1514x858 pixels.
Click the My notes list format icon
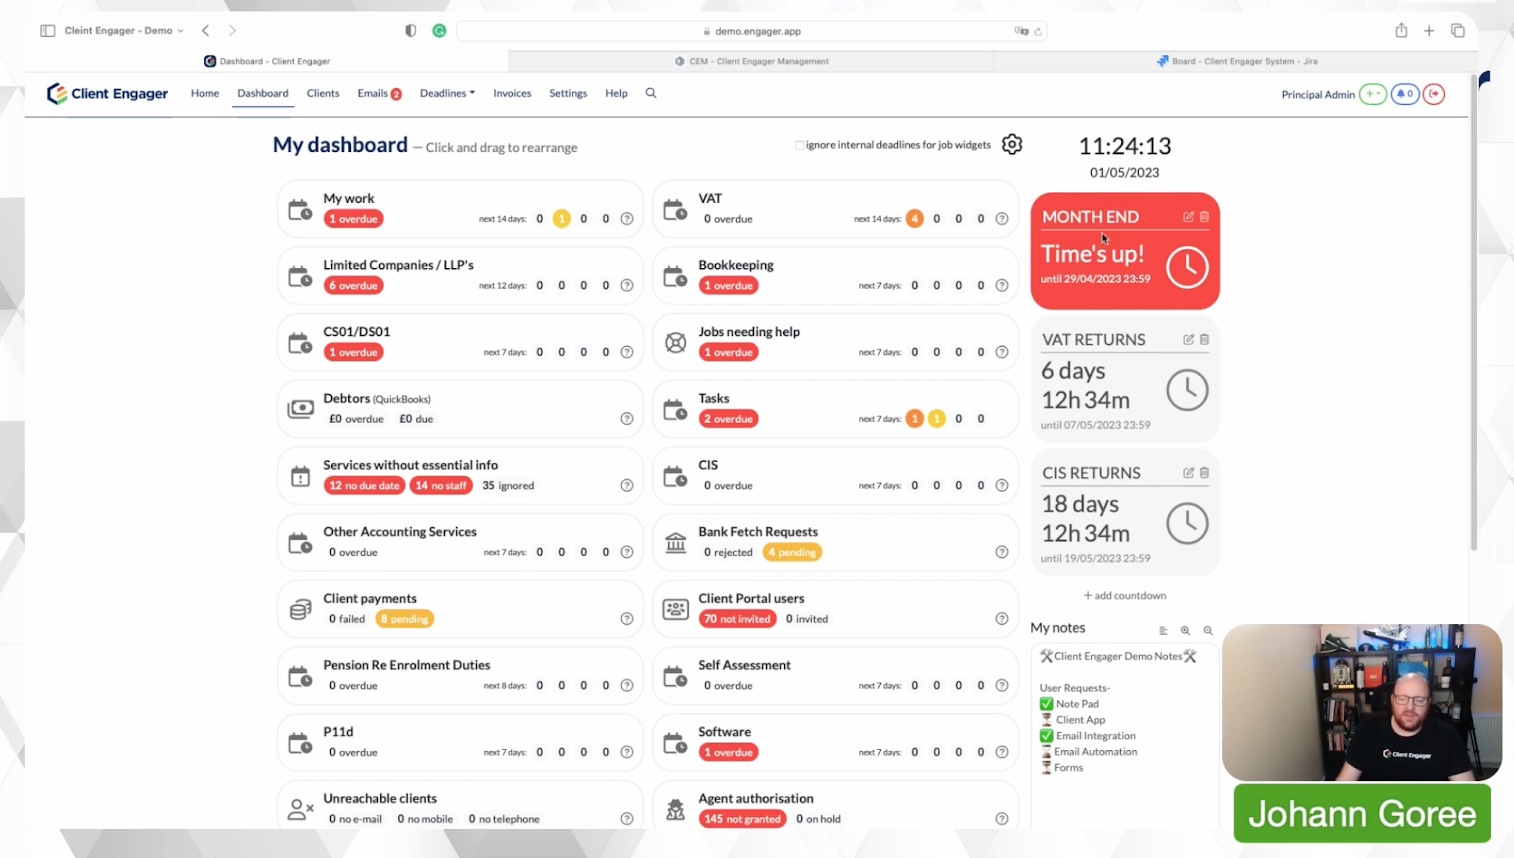click(x=1163, y=631)
